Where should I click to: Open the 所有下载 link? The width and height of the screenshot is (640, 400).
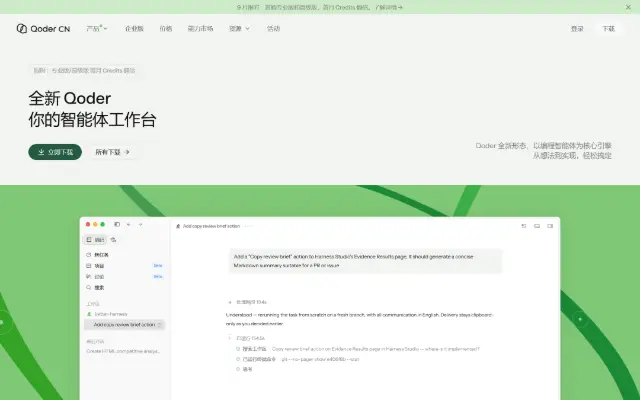[112, 152]
